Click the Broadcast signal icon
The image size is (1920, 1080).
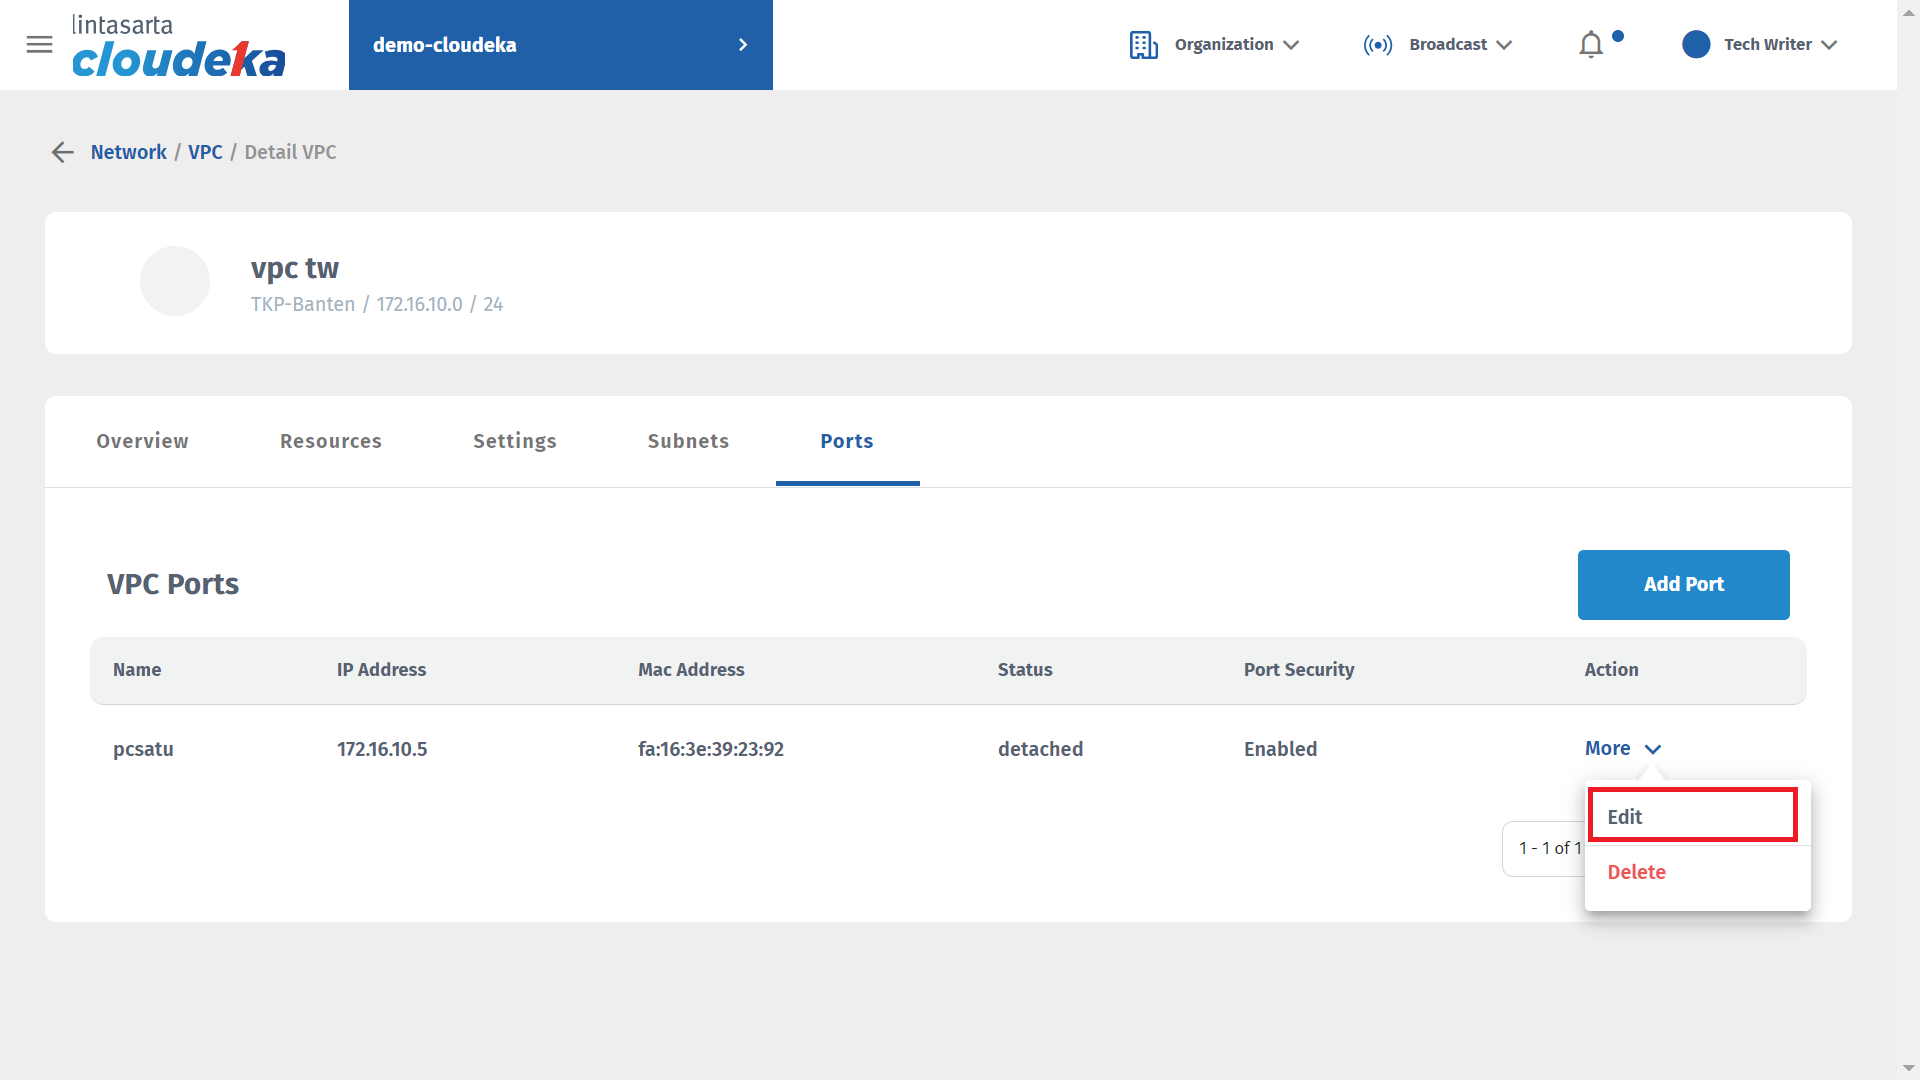1377,45
